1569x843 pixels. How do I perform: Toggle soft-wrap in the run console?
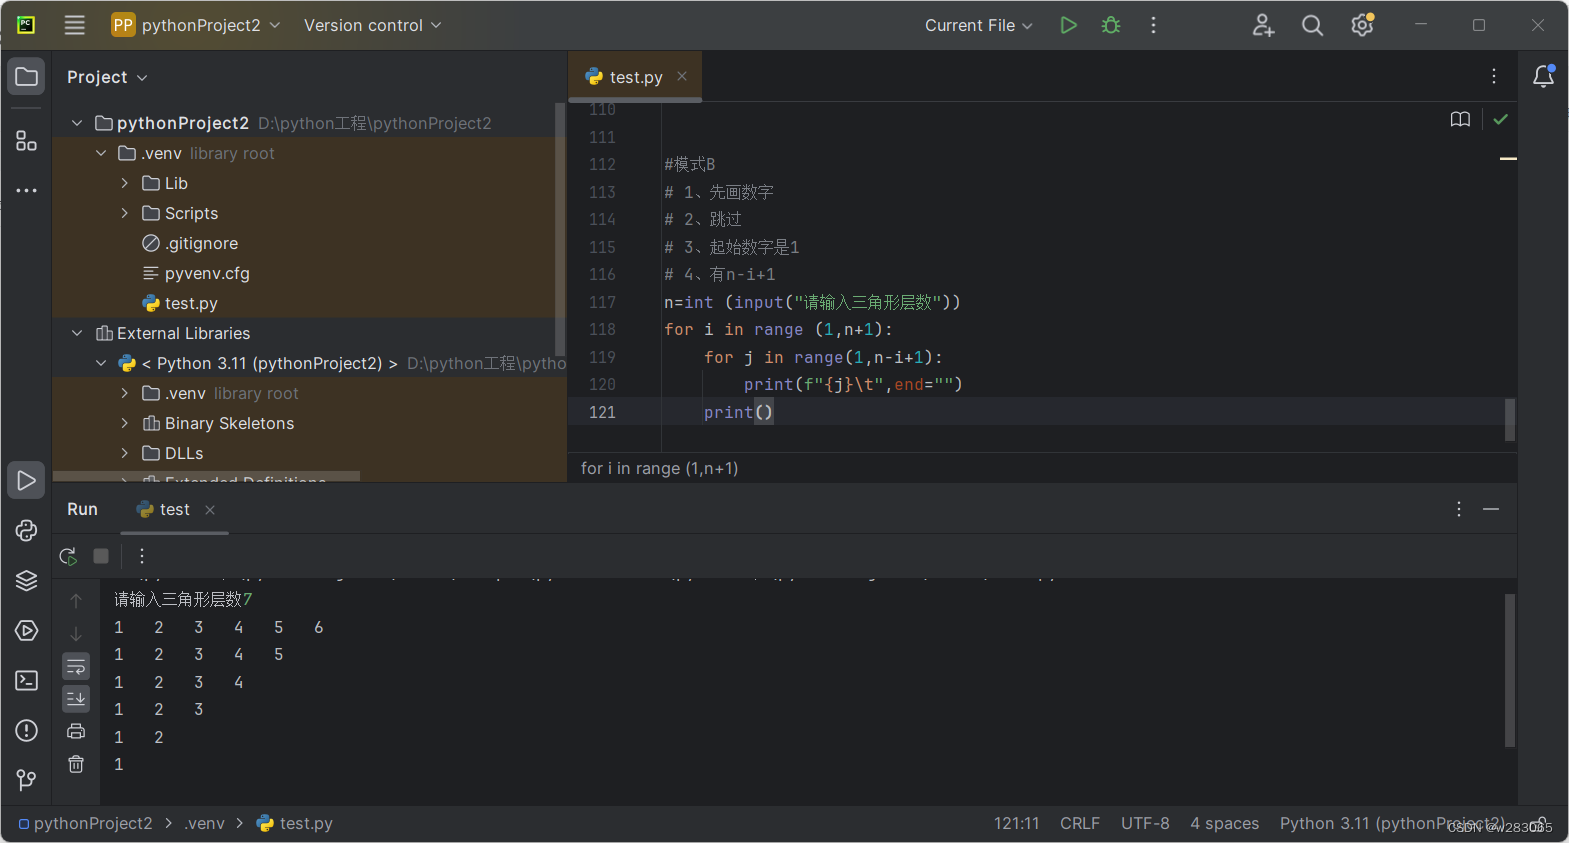(76, 666)
